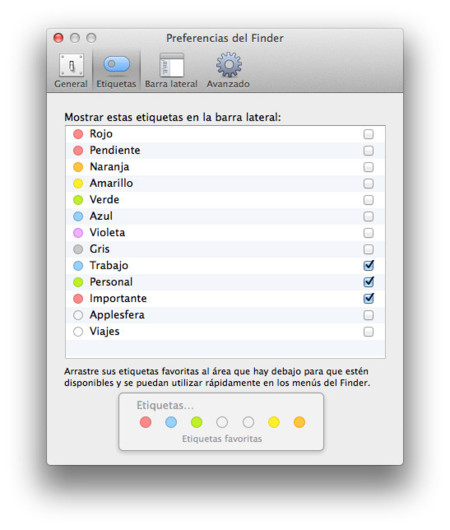Check the Viajes sidebar checkbox
This screenshot has height=530, width=450.
tap(369, 332)
